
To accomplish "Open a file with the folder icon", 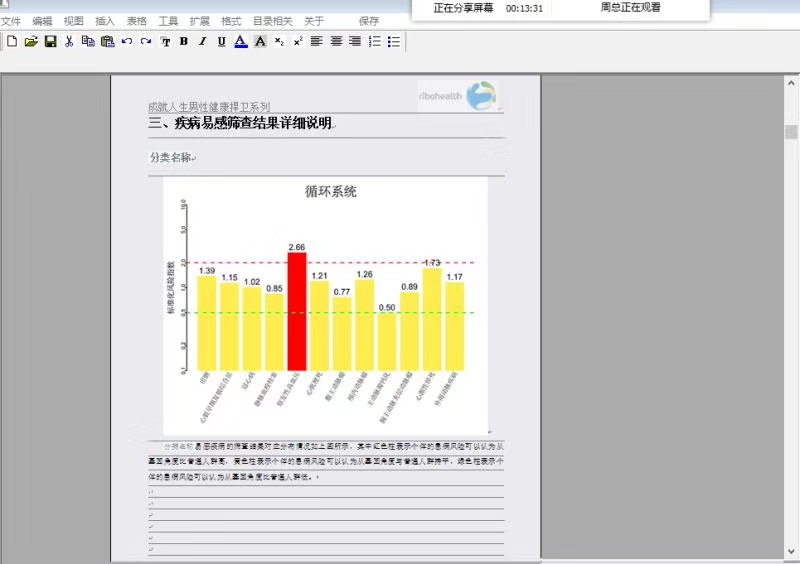I will pyautogui.click(x=31, y=41).
